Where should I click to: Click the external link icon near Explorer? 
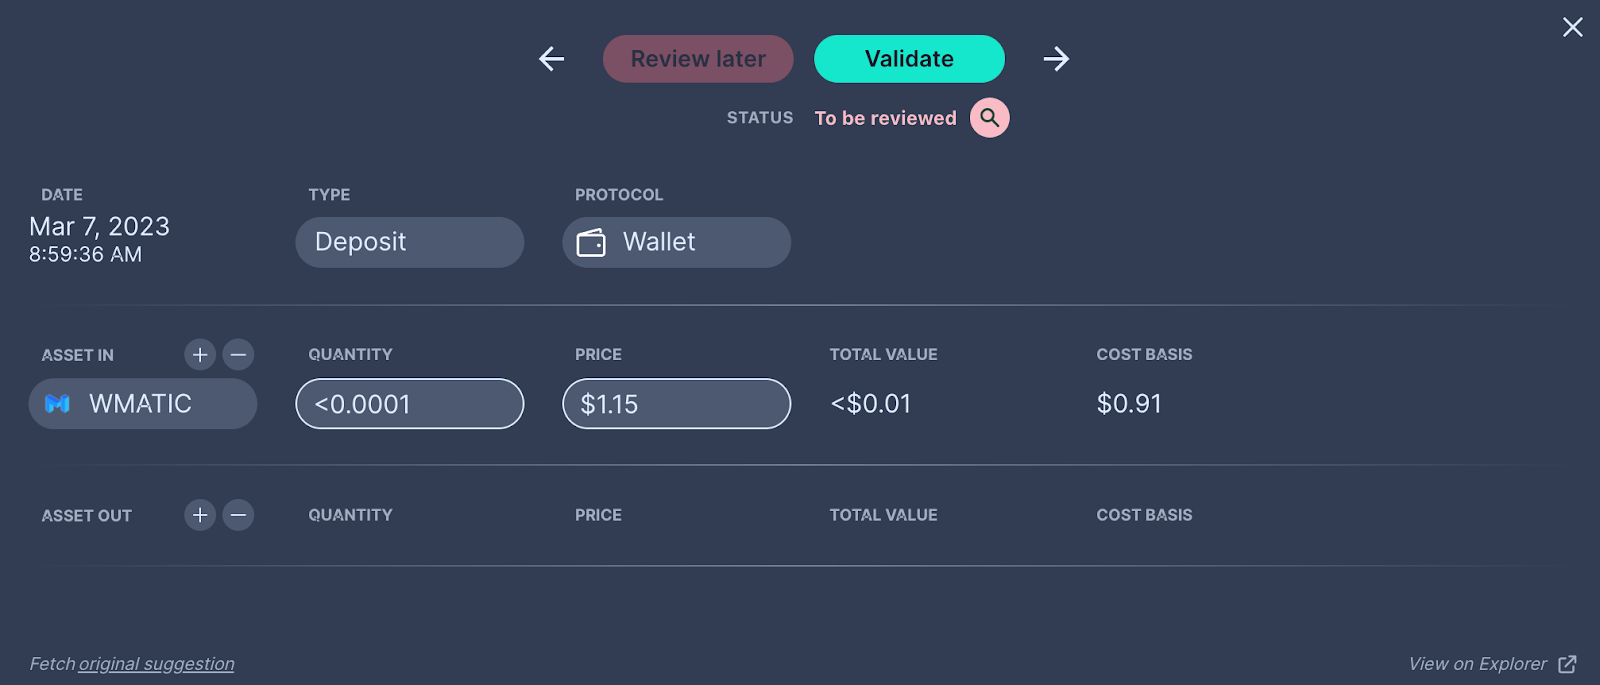pos(1567,664)
